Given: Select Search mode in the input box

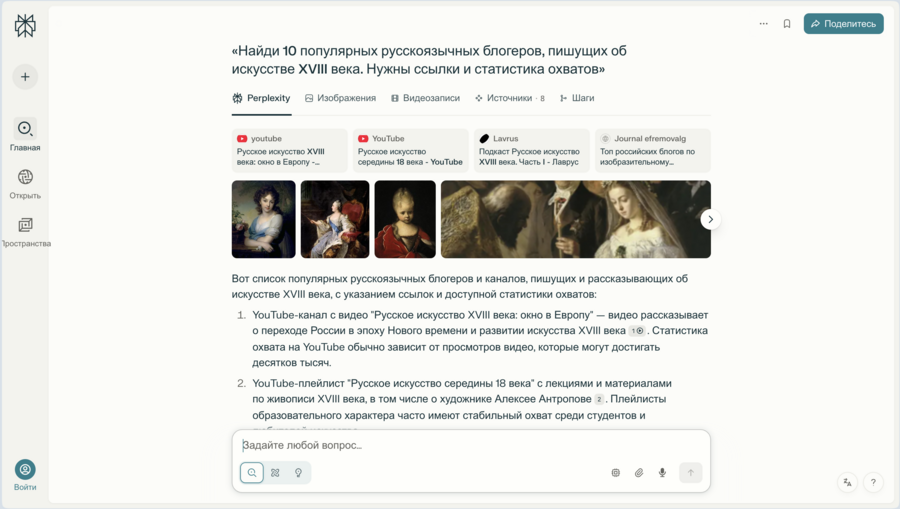Looking at the screenshot, I should (x=252, y=473).
